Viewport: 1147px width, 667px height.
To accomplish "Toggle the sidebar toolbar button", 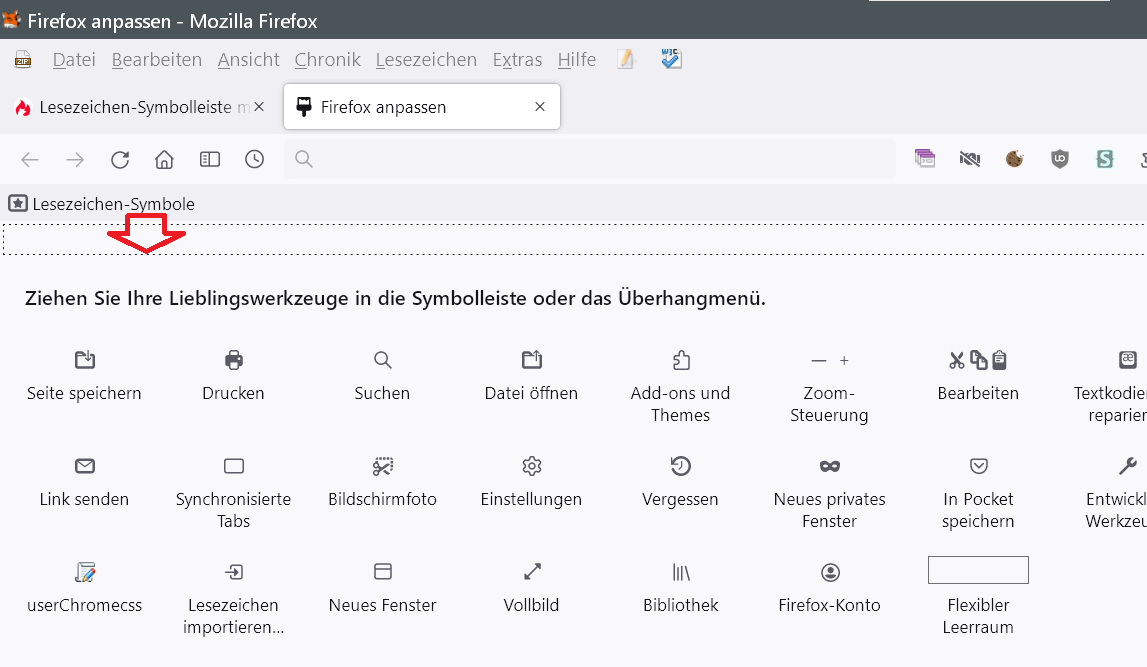I will tap(210, 159).
